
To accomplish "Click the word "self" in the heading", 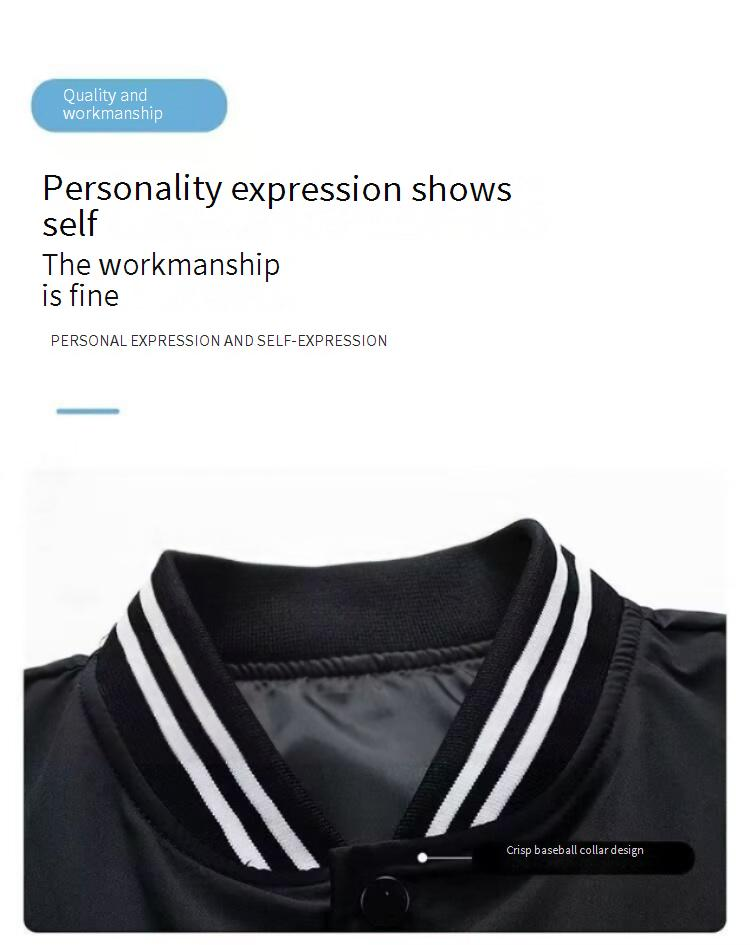I will tap(70, 224).
